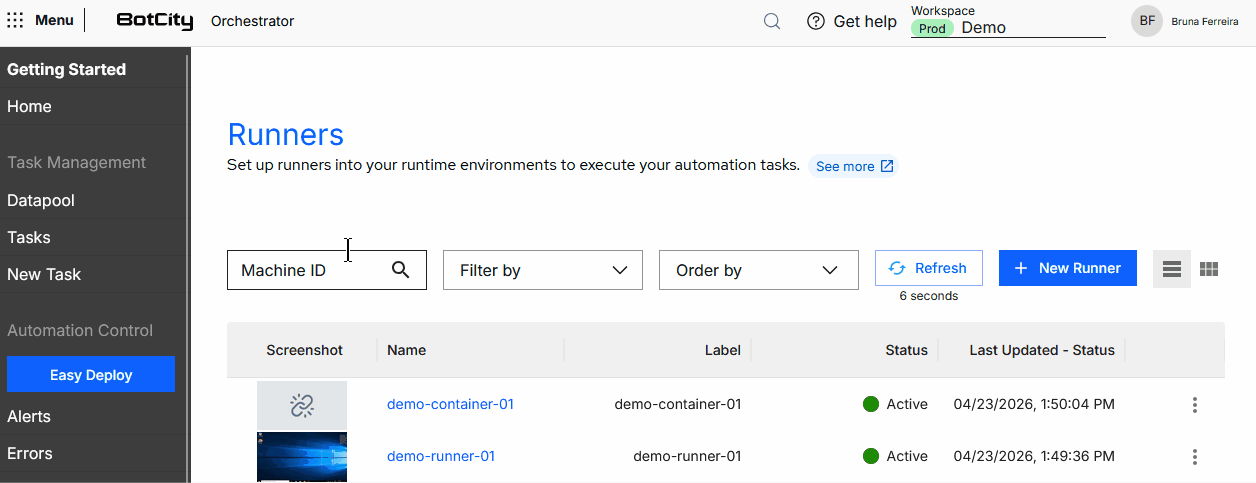Image resolution: width=1256 pixels, height=483 pixels.
Task: Click the Screenshot column header
Action: coord(305,351)
